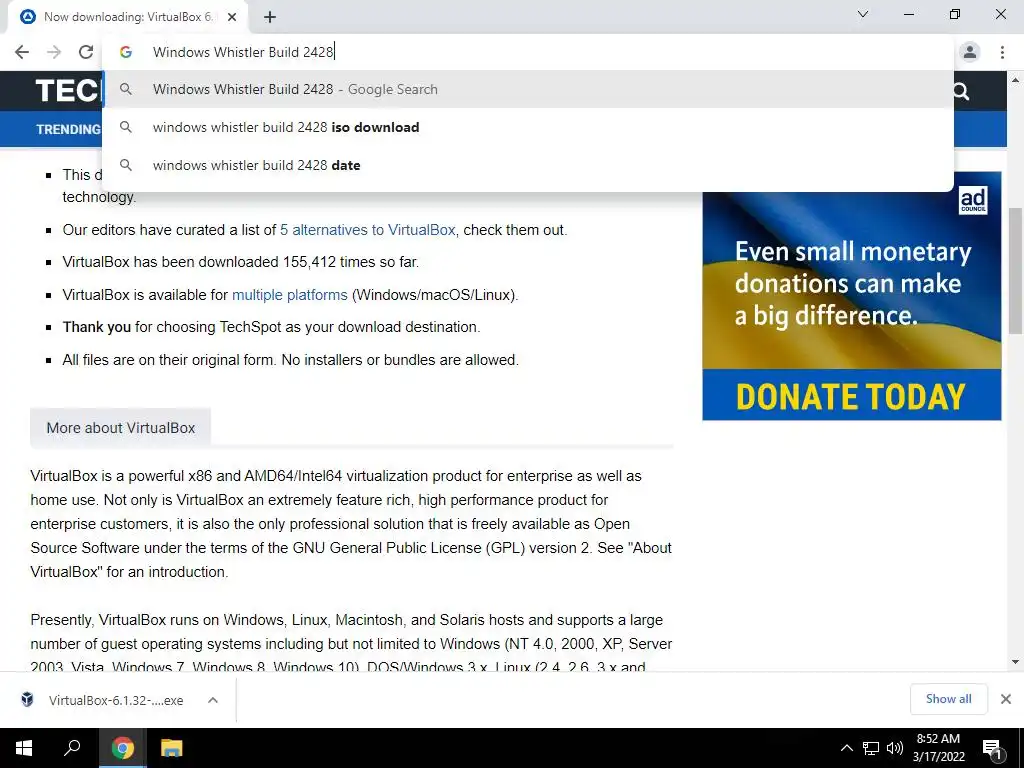Click the volume speaker tray icon

coord(895,748)
